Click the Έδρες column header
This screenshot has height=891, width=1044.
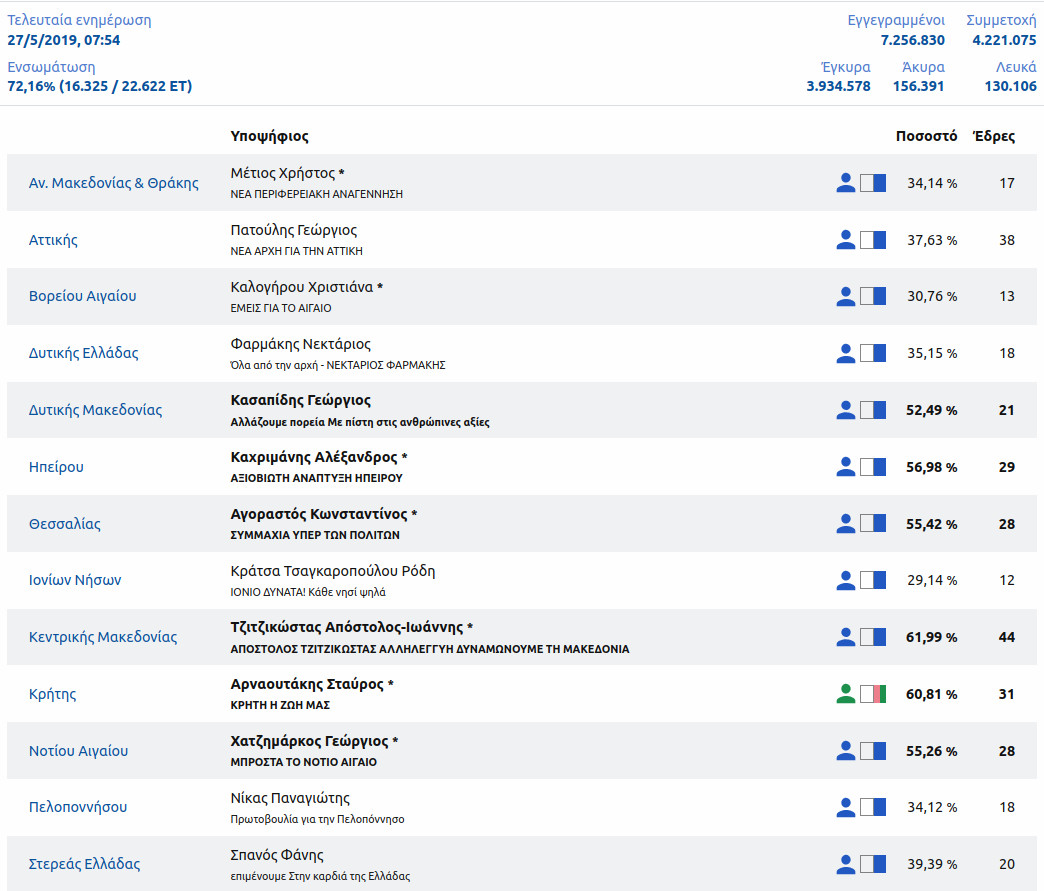tap(993, 136)
